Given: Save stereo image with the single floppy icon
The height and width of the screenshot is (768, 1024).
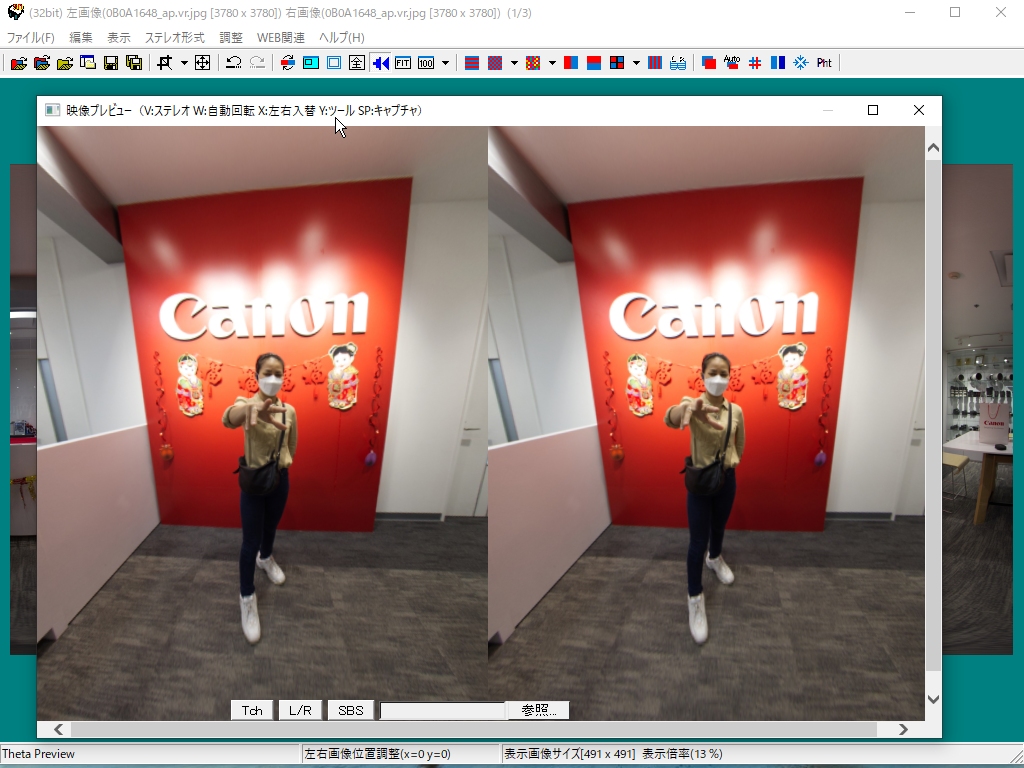Looking at the screenshot, I should pyautogui.click(x=111, y=63).
